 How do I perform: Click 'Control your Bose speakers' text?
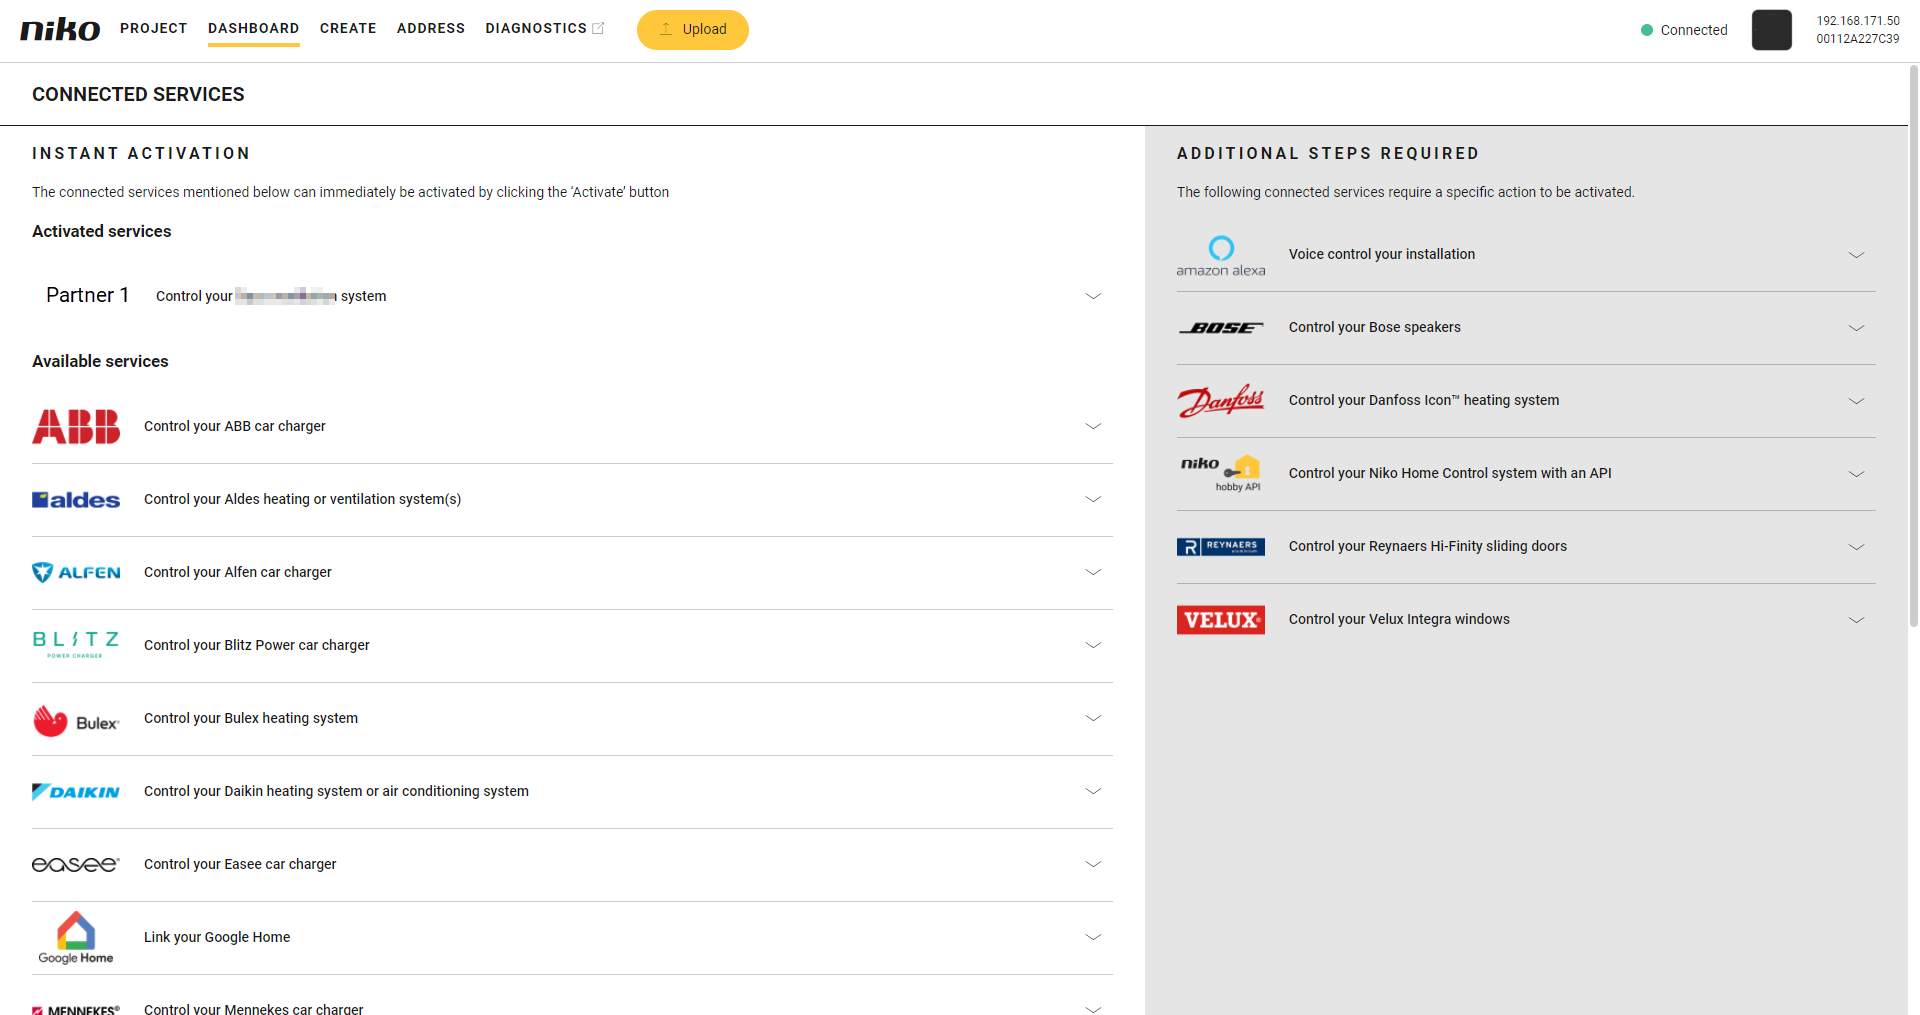tap(1375, 327)
